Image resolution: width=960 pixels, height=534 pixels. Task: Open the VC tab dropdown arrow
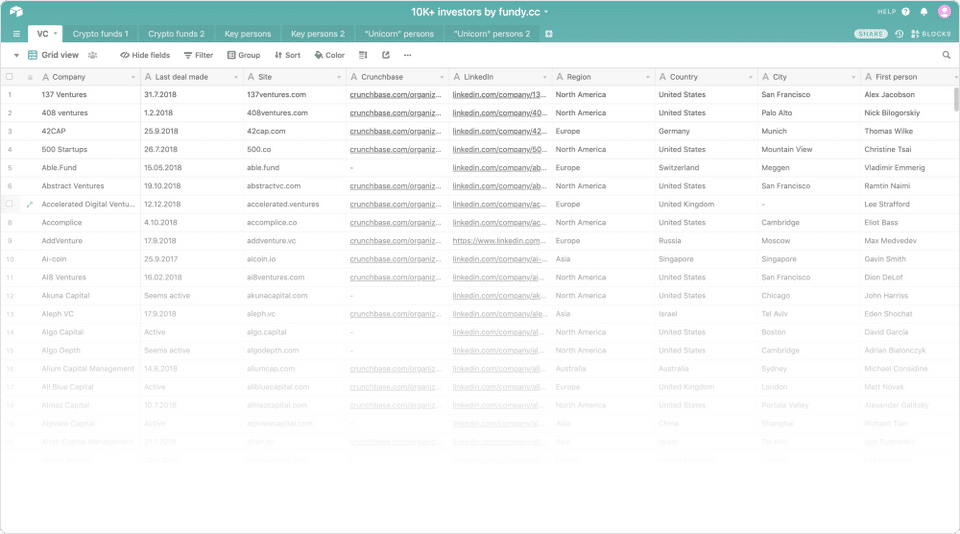[55, 34]
